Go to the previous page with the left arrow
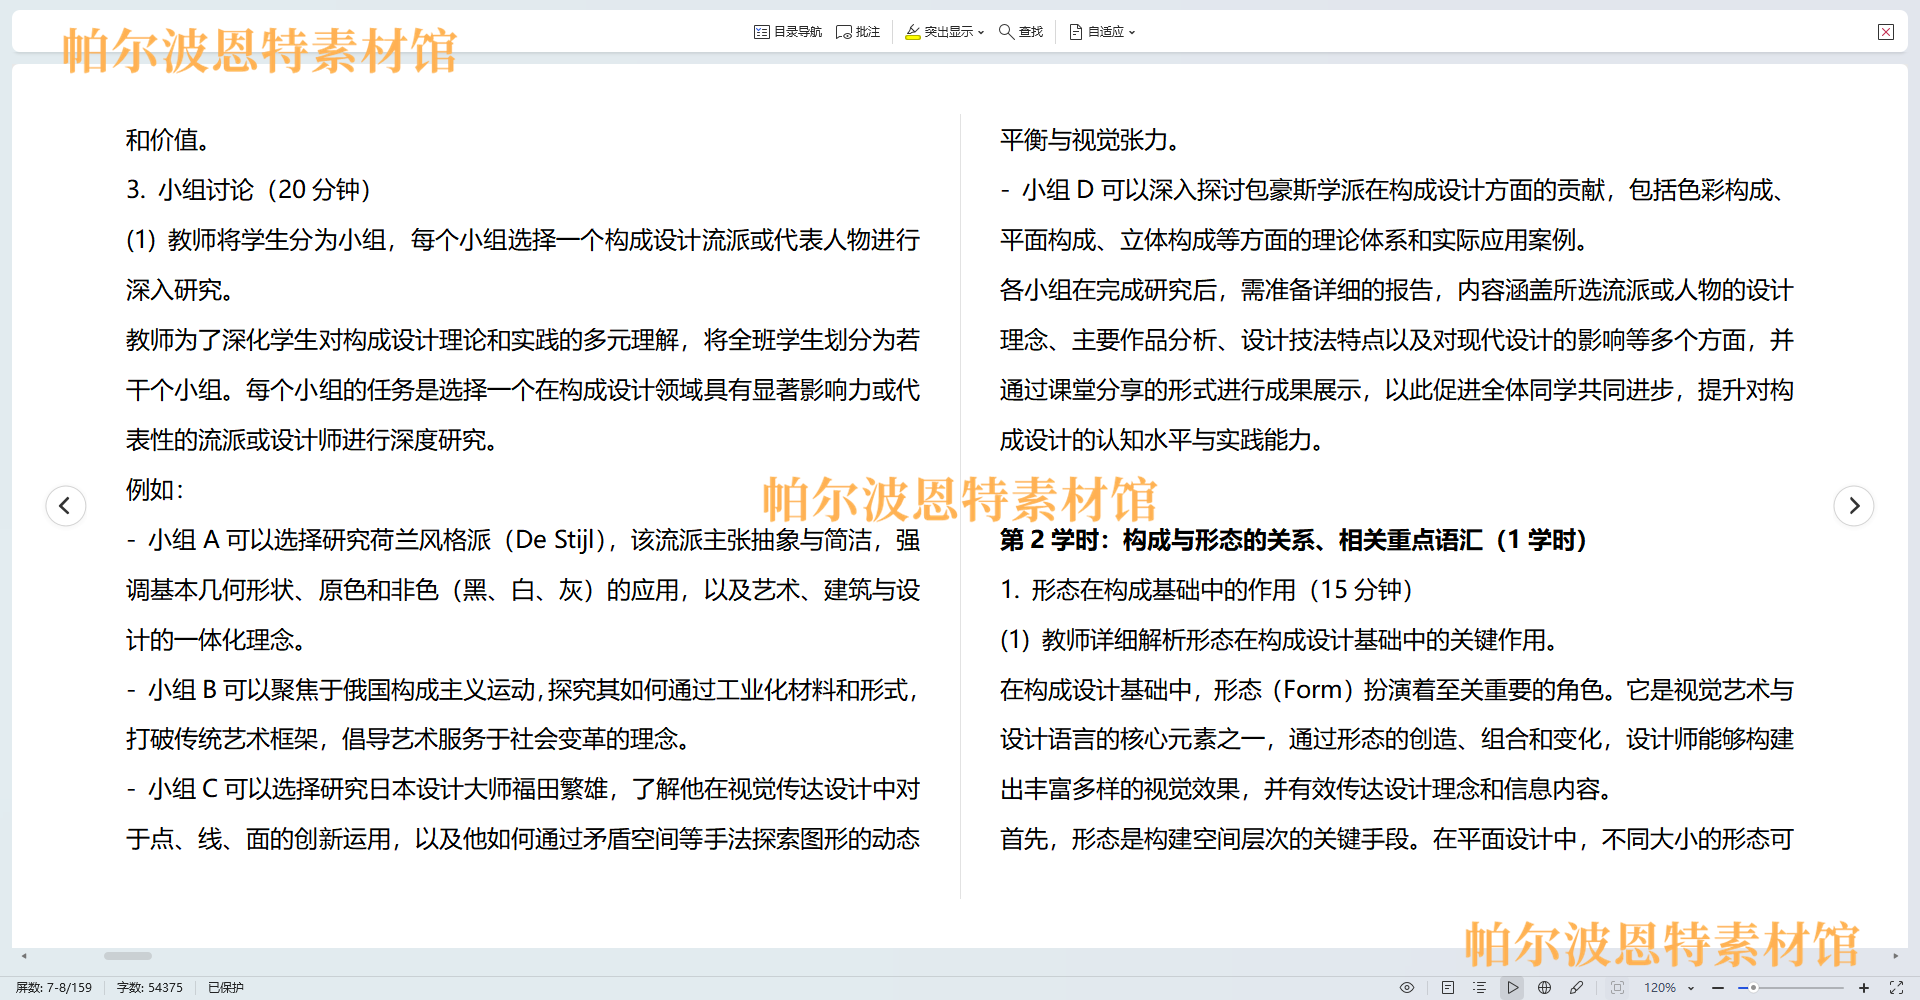 click(65, 505)
